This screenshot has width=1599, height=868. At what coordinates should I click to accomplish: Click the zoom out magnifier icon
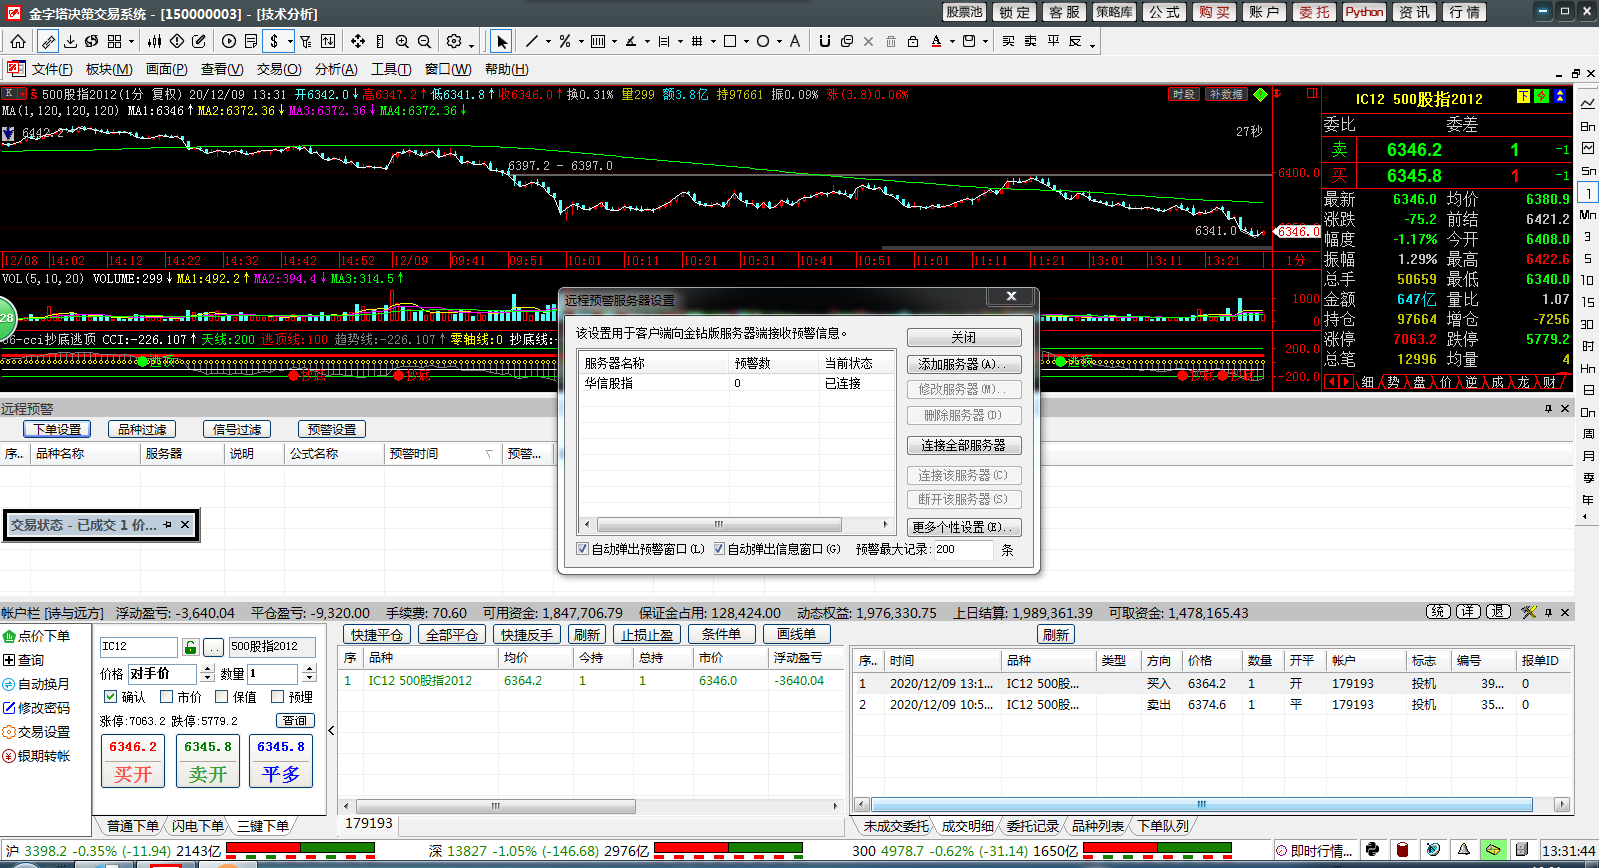coord(424,41)
